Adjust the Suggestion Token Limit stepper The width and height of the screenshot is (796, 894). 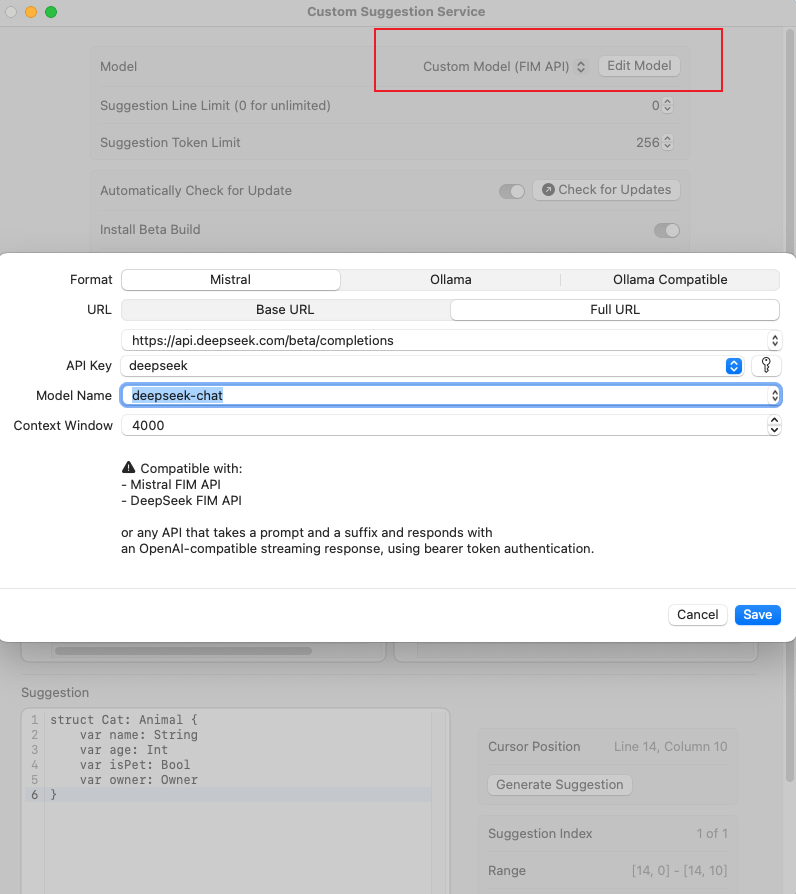[668, 143]
